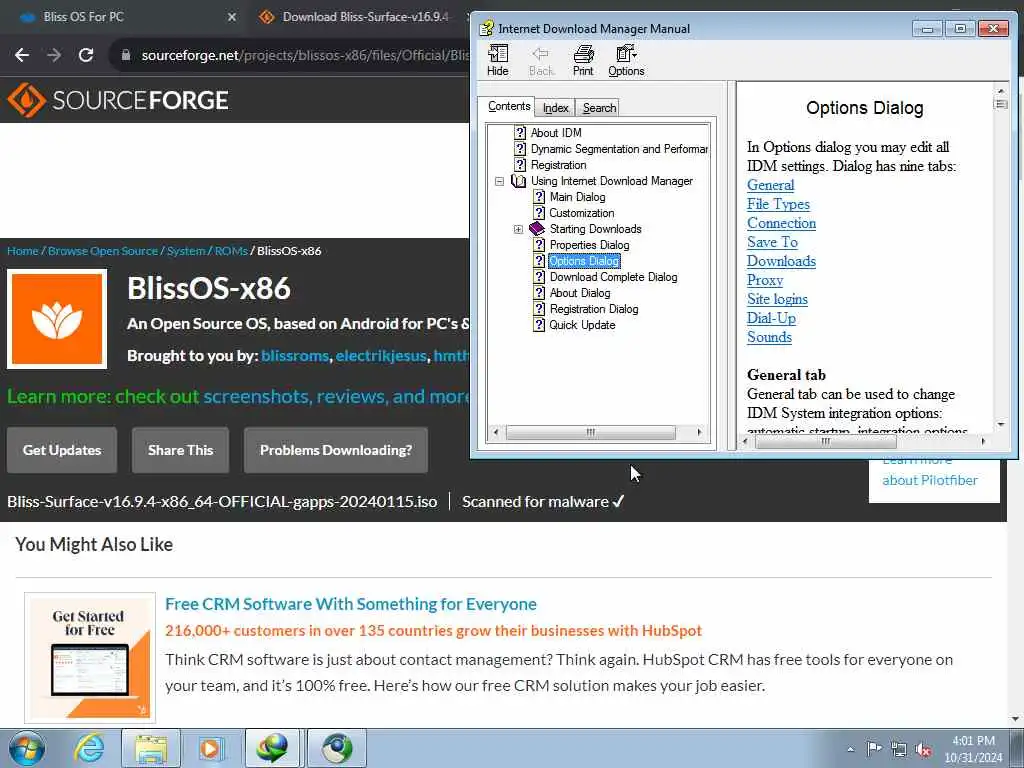The image size is (1024, 768).
Task: Launch Internet Explorer from the taskbar
Action: [x=88, y=748]
